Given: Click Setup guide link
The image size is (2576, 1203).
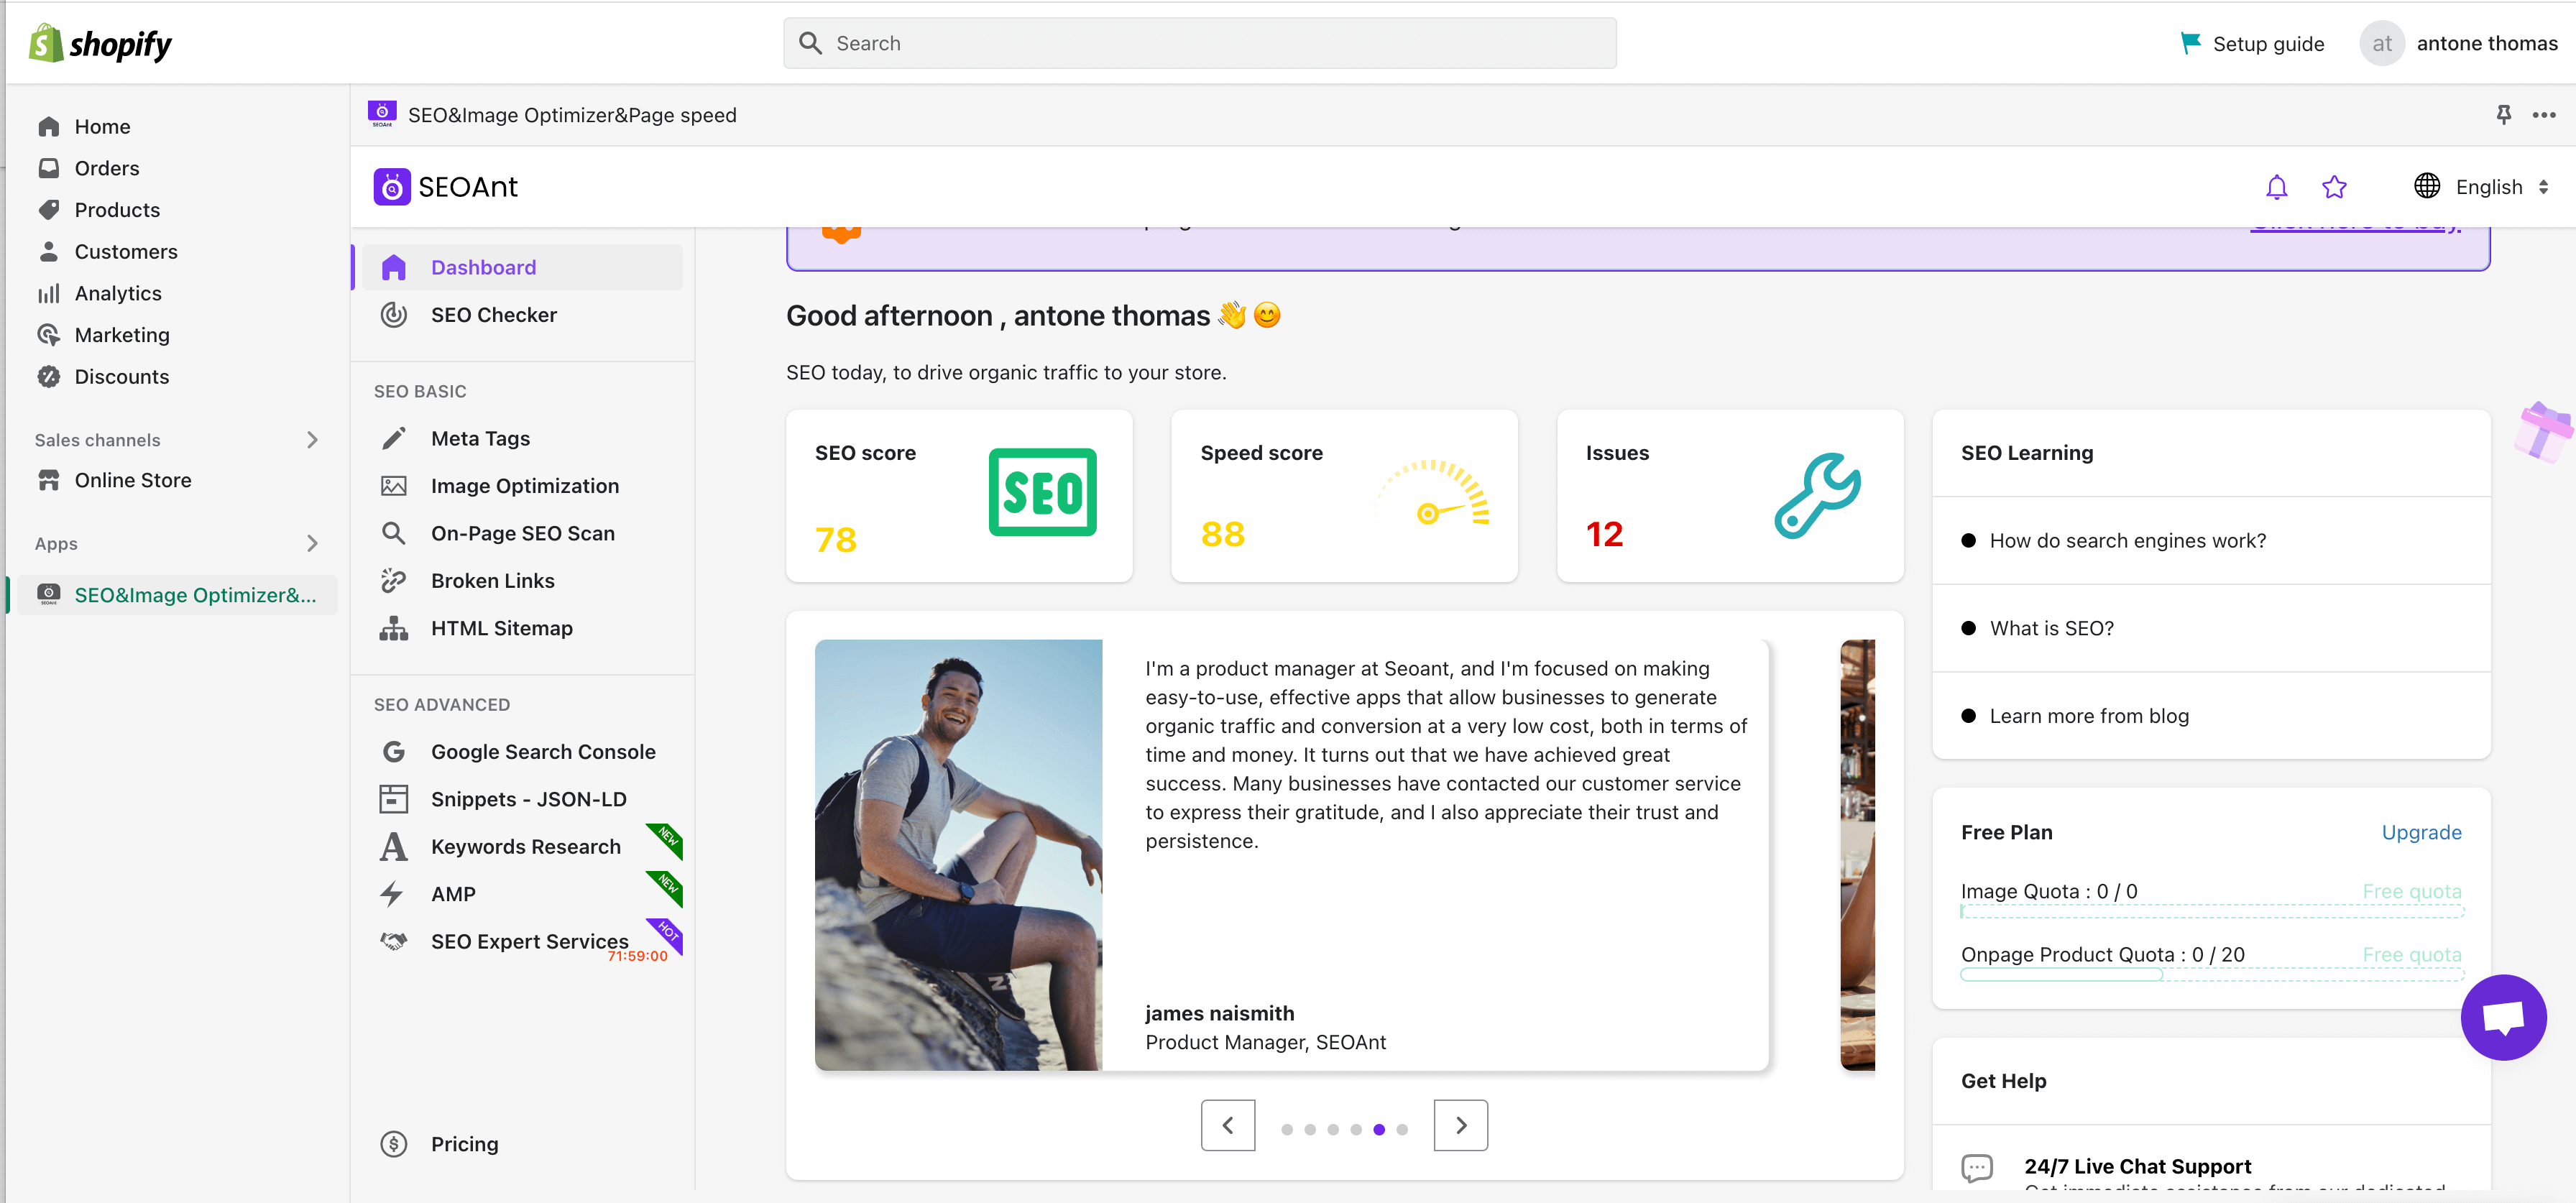Looking at the screenshot, I should (x=2267, y=43).
